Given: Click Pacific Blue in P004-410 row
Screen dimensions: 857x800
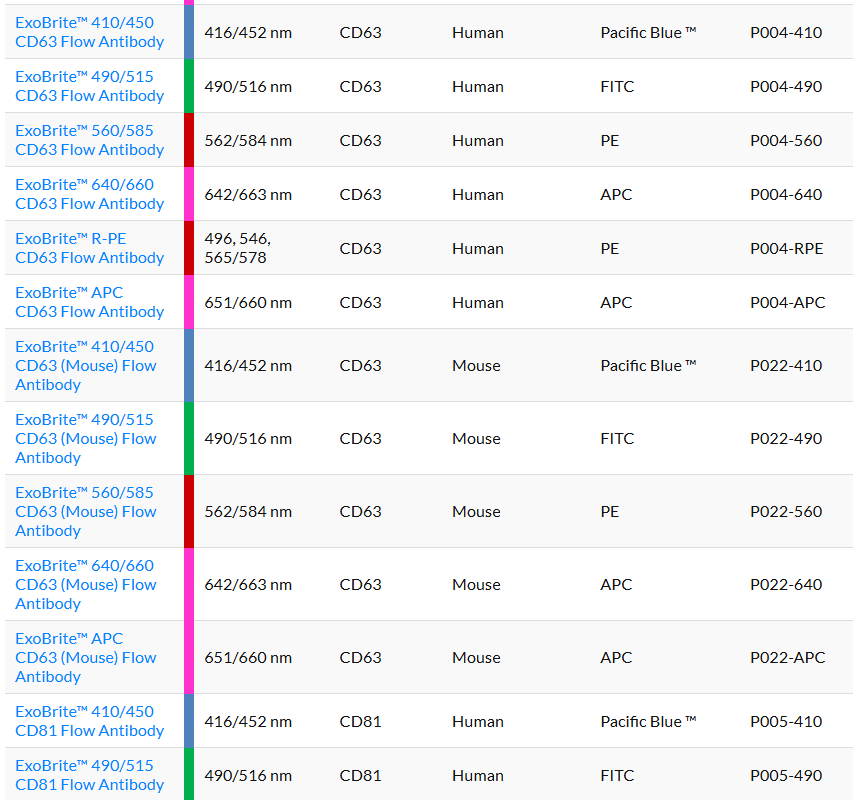Looking at the screenshot, I should point(648,33).
